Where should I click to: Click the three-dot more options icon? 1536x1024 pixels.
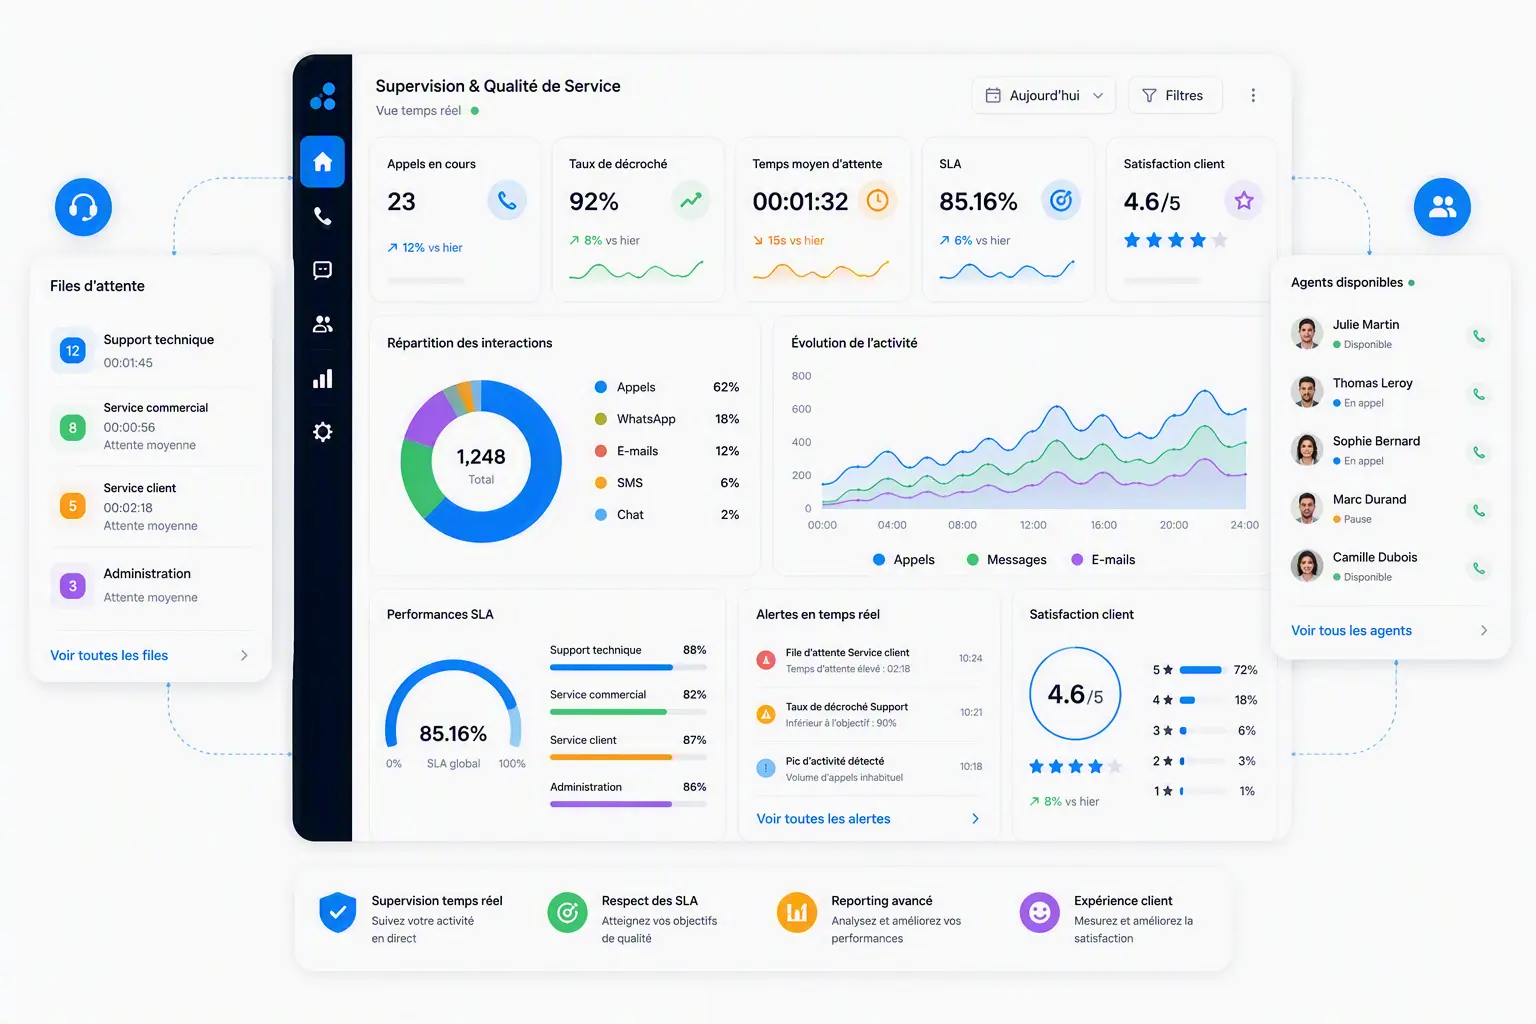[x=1253, y=95]
